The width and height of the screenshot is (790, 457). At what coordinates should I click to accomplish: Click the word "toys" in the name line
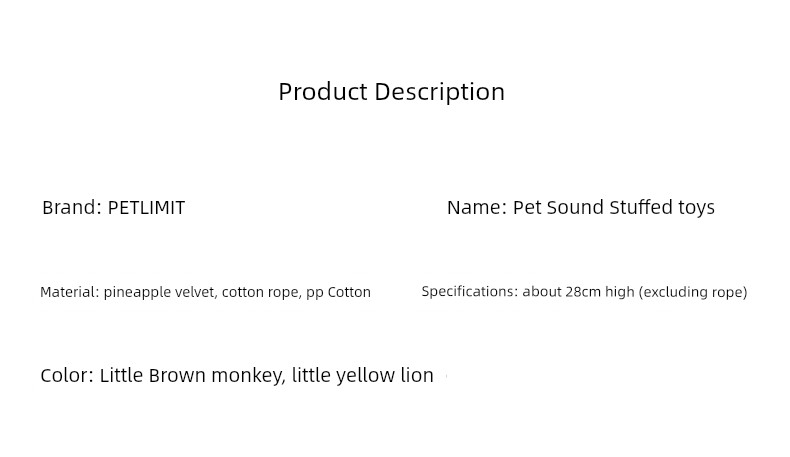tap(697, 208)
